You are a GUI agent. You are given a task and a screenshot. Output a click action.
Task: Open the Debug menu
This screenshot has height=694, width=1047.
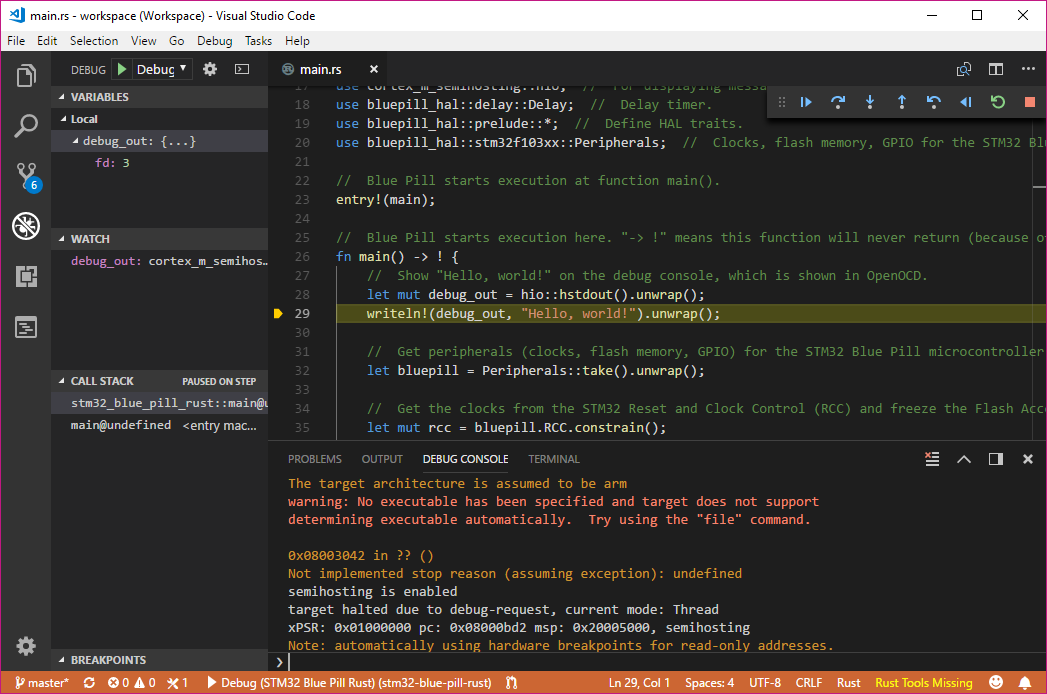214,41
